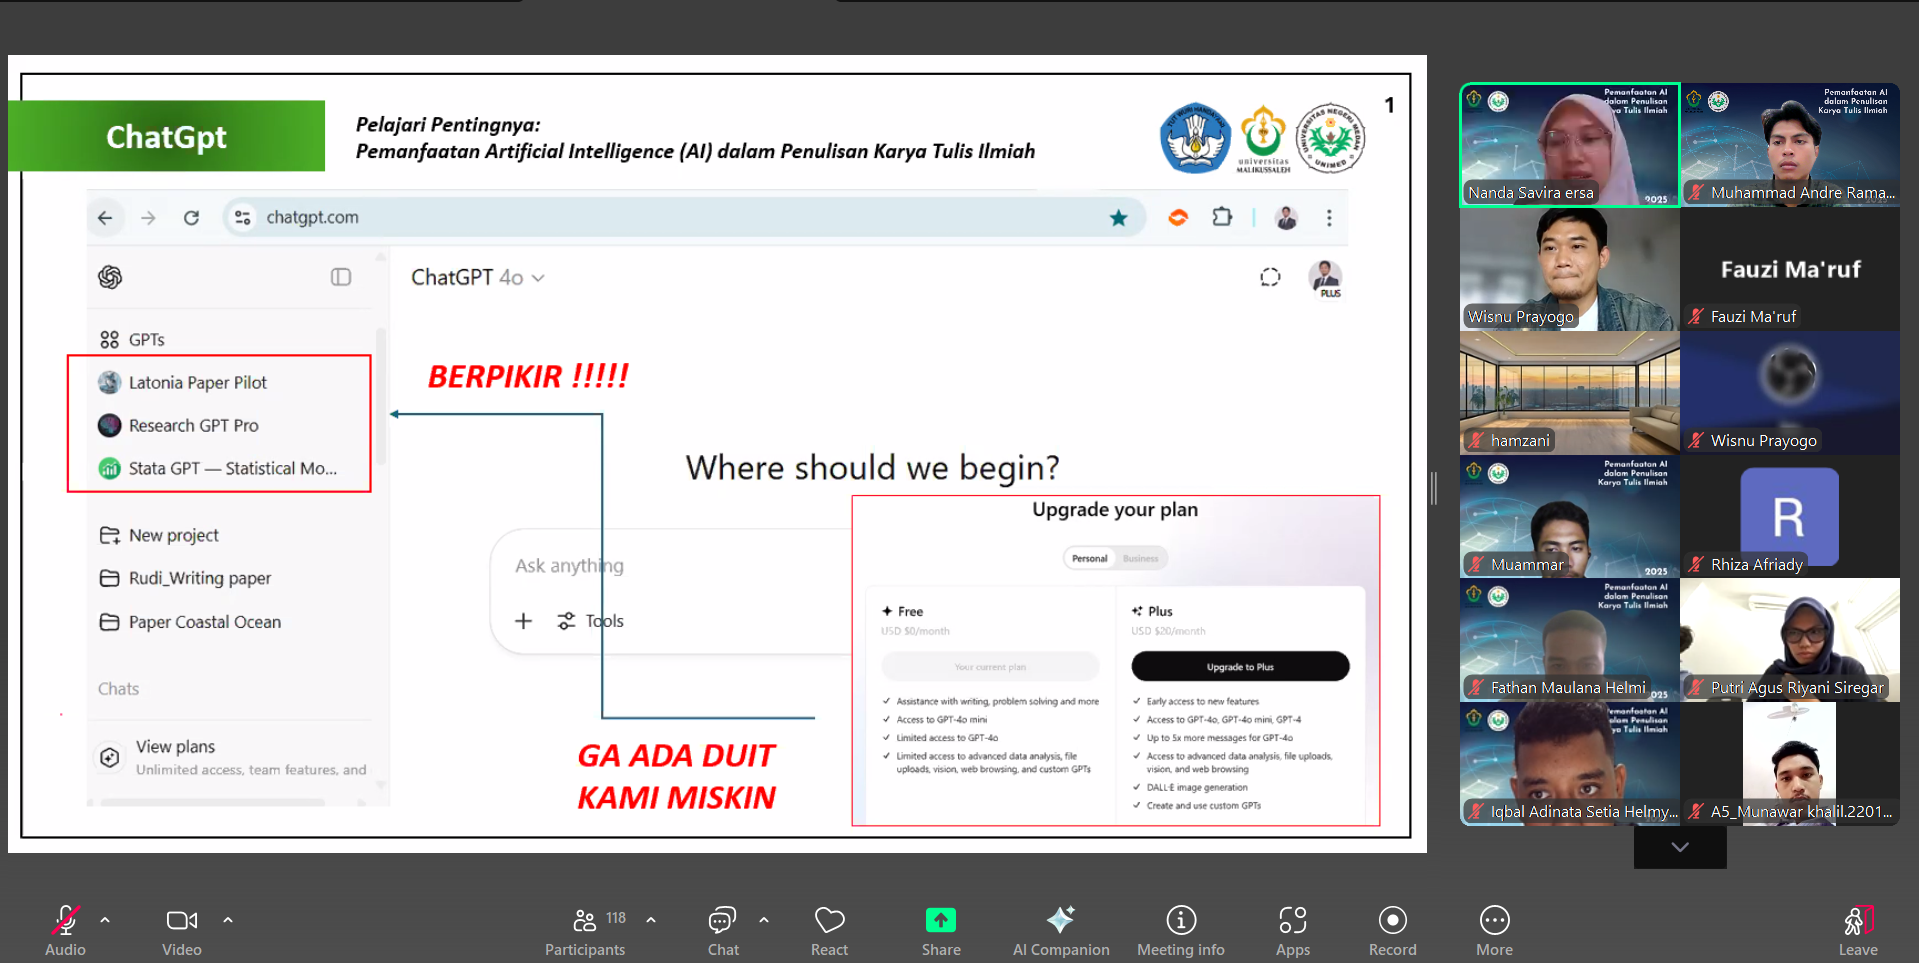Click the green Share screen button
The width and height of the screenshot is (1919, 963).
(x=941, y=930)
